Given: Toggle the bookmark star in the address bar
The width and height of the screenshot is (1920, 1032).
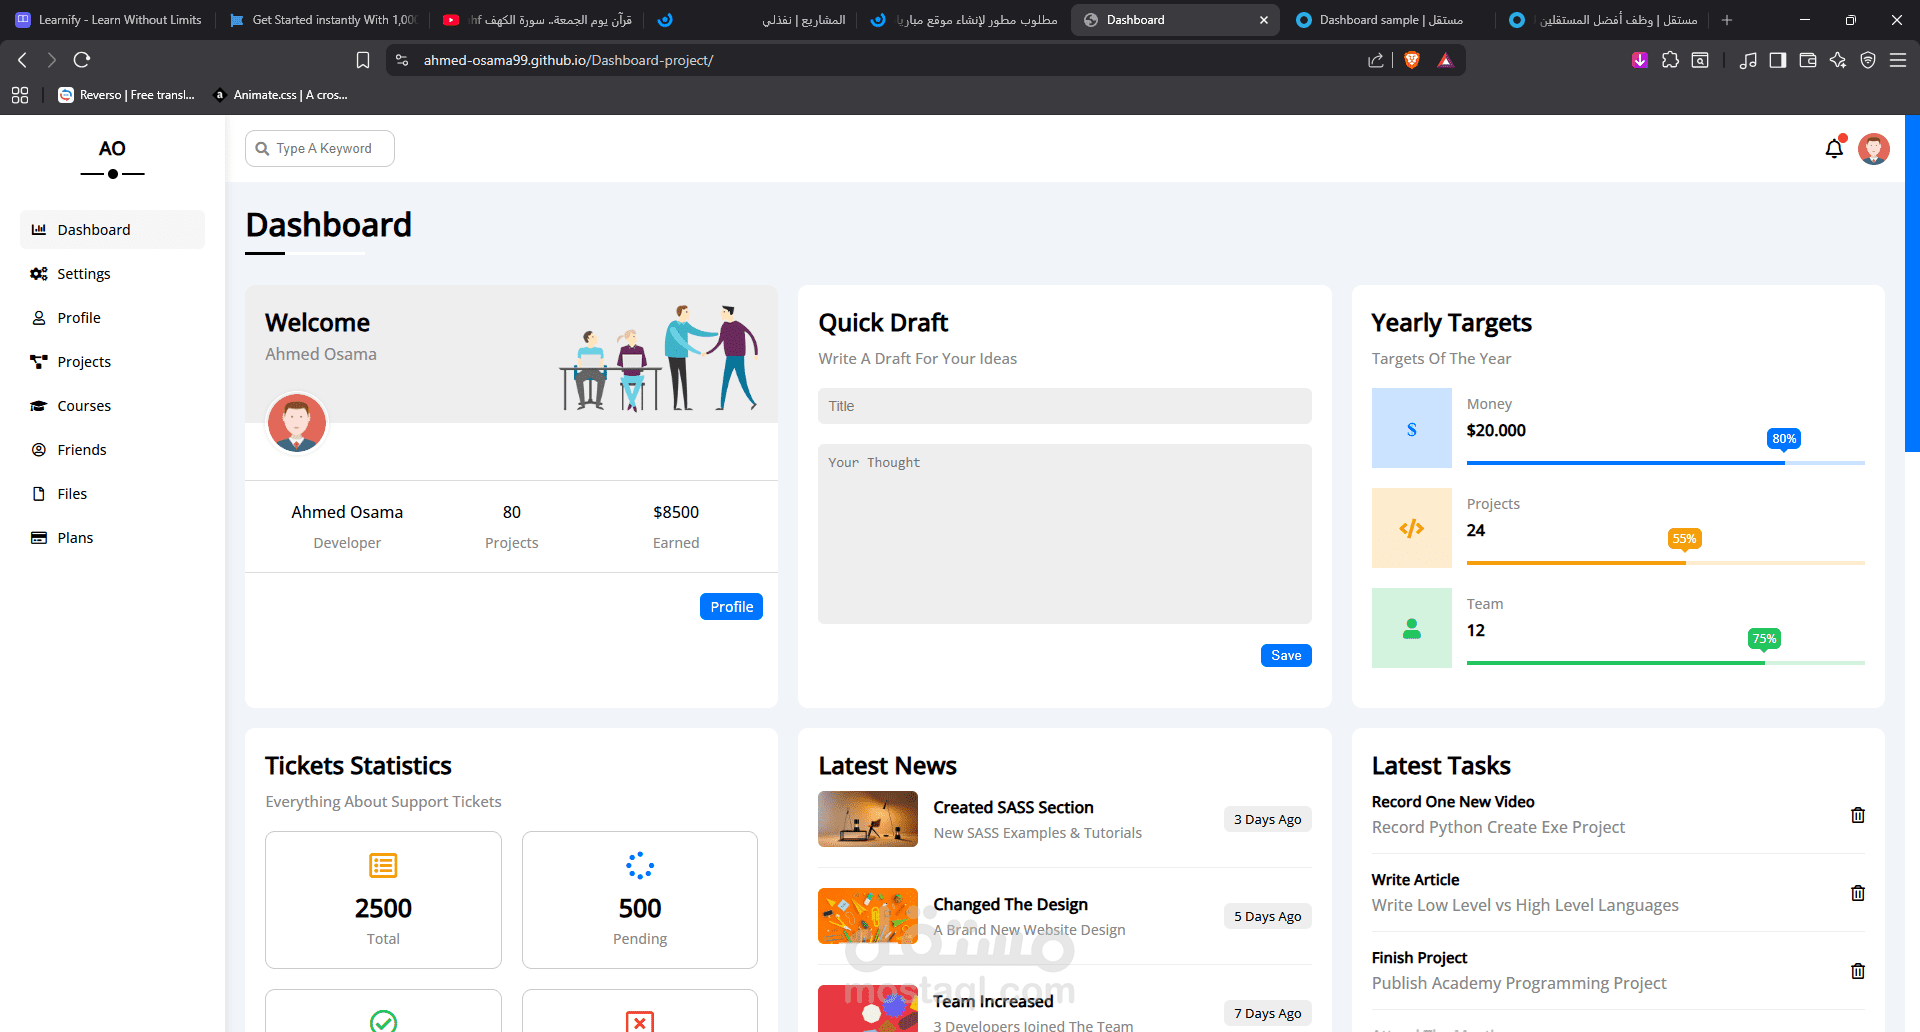Looking at the screenshot, I should (363, 60).
